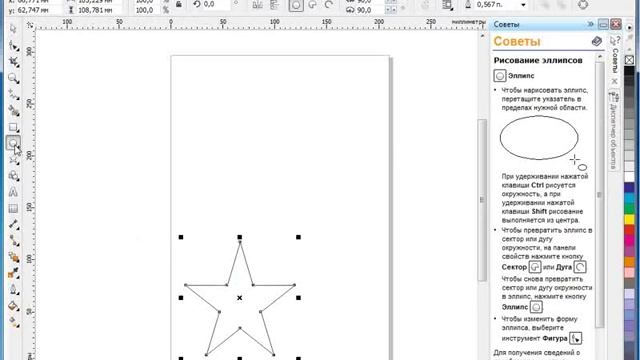Switch to Pie mode in property bar
The image size is (640, 360).
coord(313,5)
